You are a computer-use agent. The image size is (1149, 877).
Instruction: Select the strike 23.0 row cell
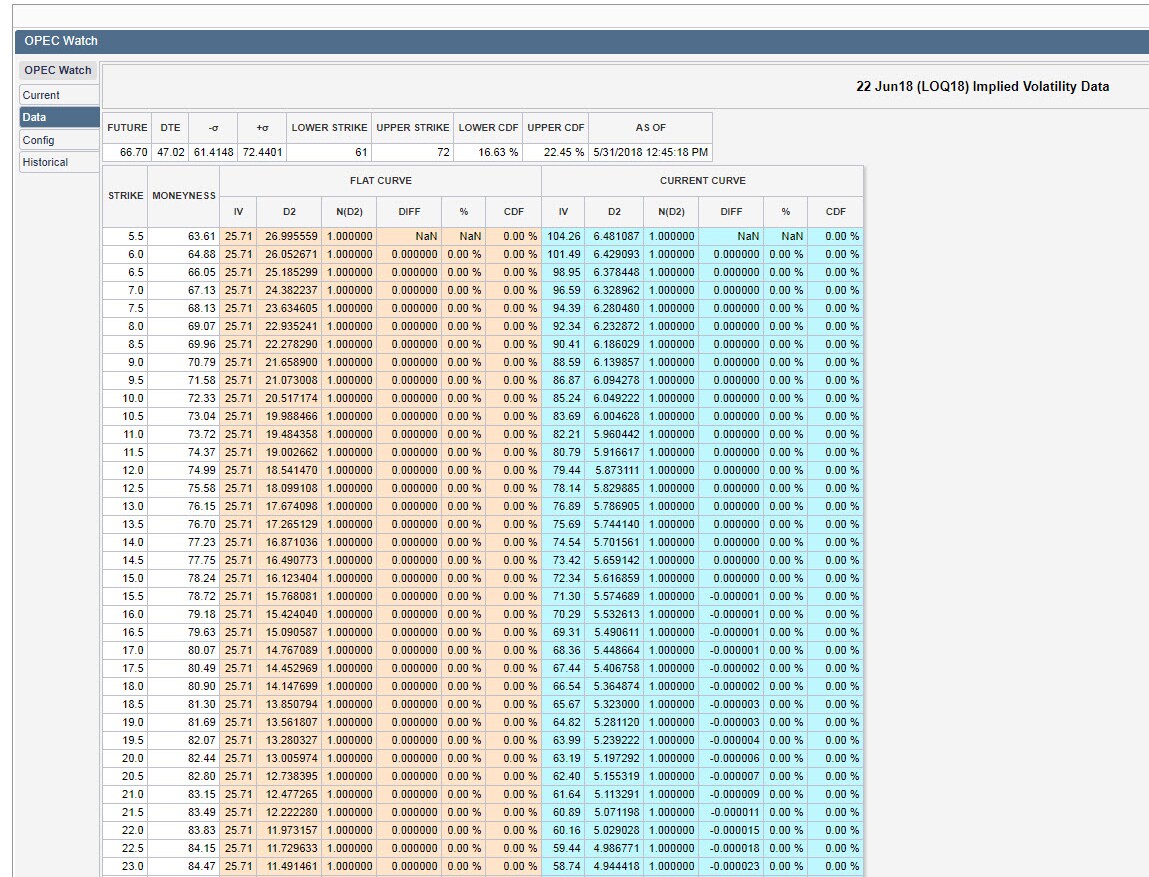pos(125,866)
